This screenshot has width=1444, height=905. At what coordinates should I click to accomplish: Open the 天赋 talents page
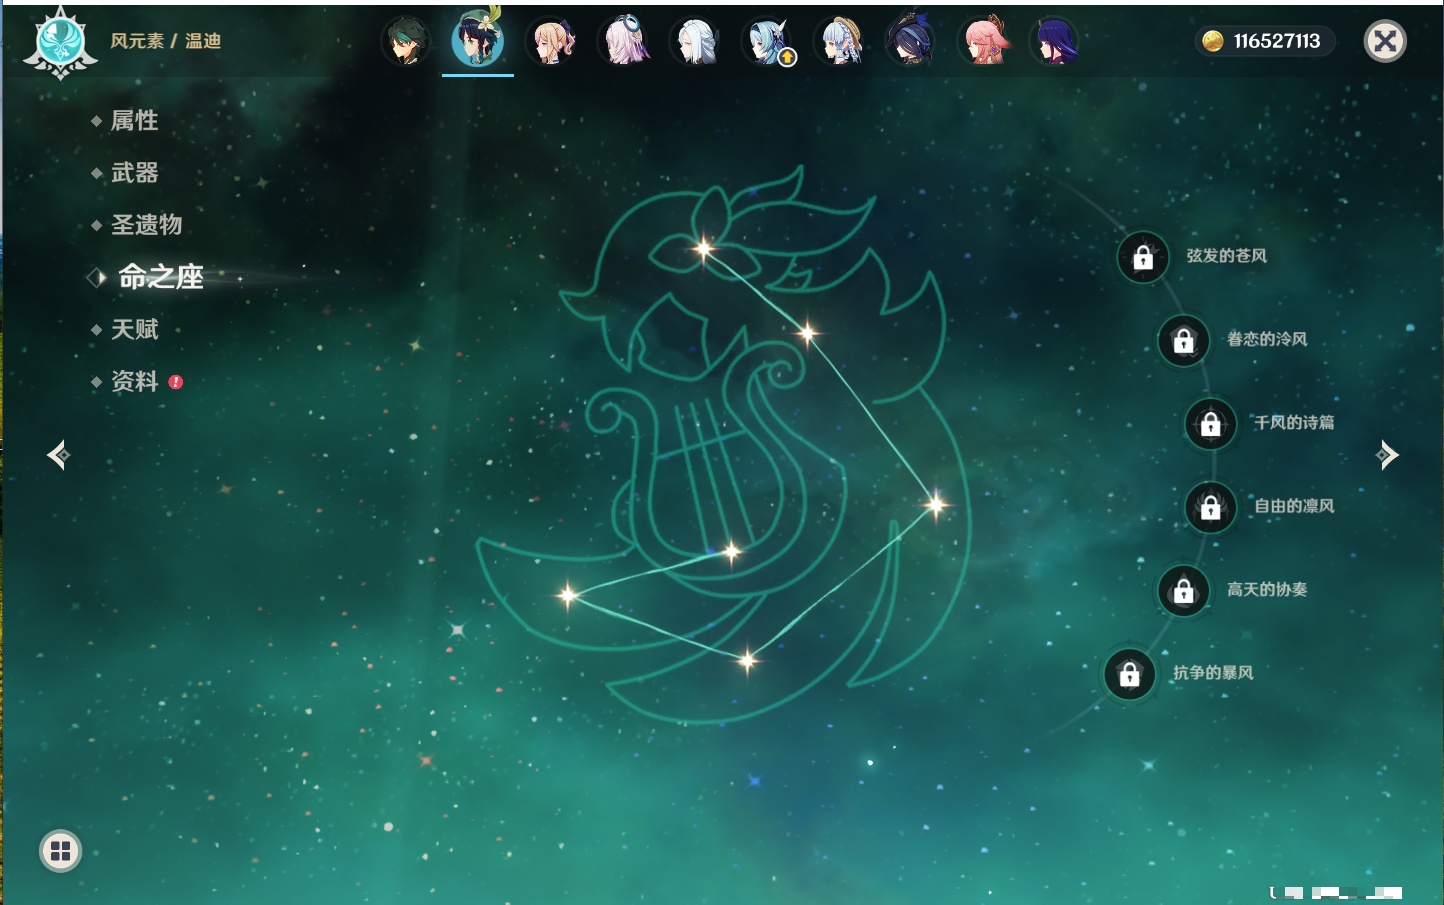pyautogui.click(x=134, y=329)
